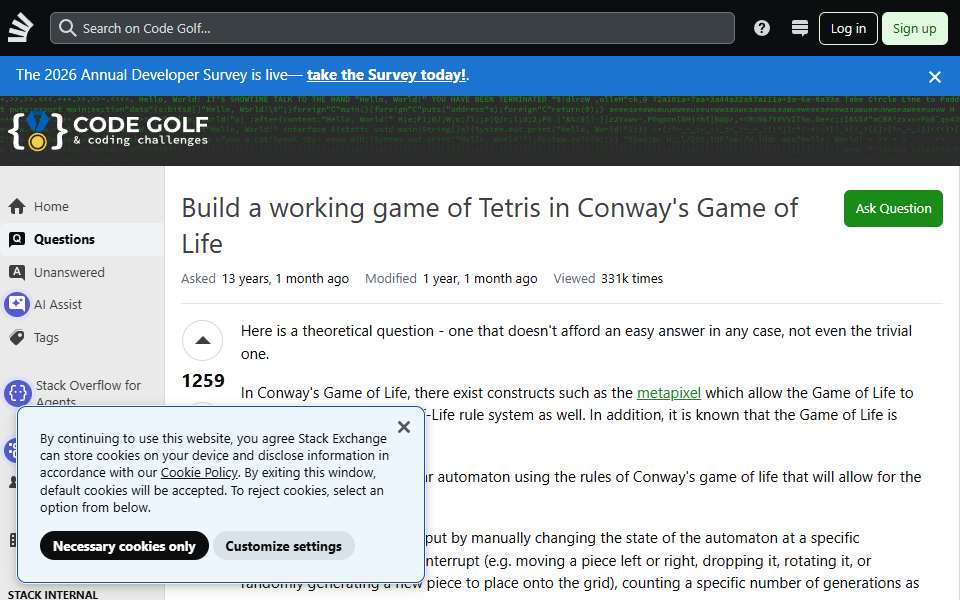
Task: Click the Modified 1 year, 1 month ago text
Action: pos(451,279)
